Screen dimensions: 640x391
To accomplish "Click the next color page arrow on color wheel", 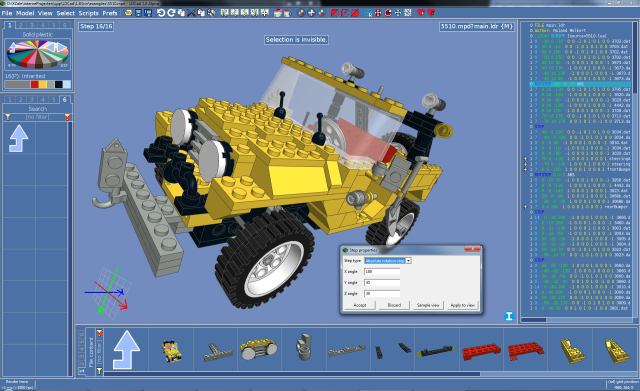I will click(x=61, y=48).
